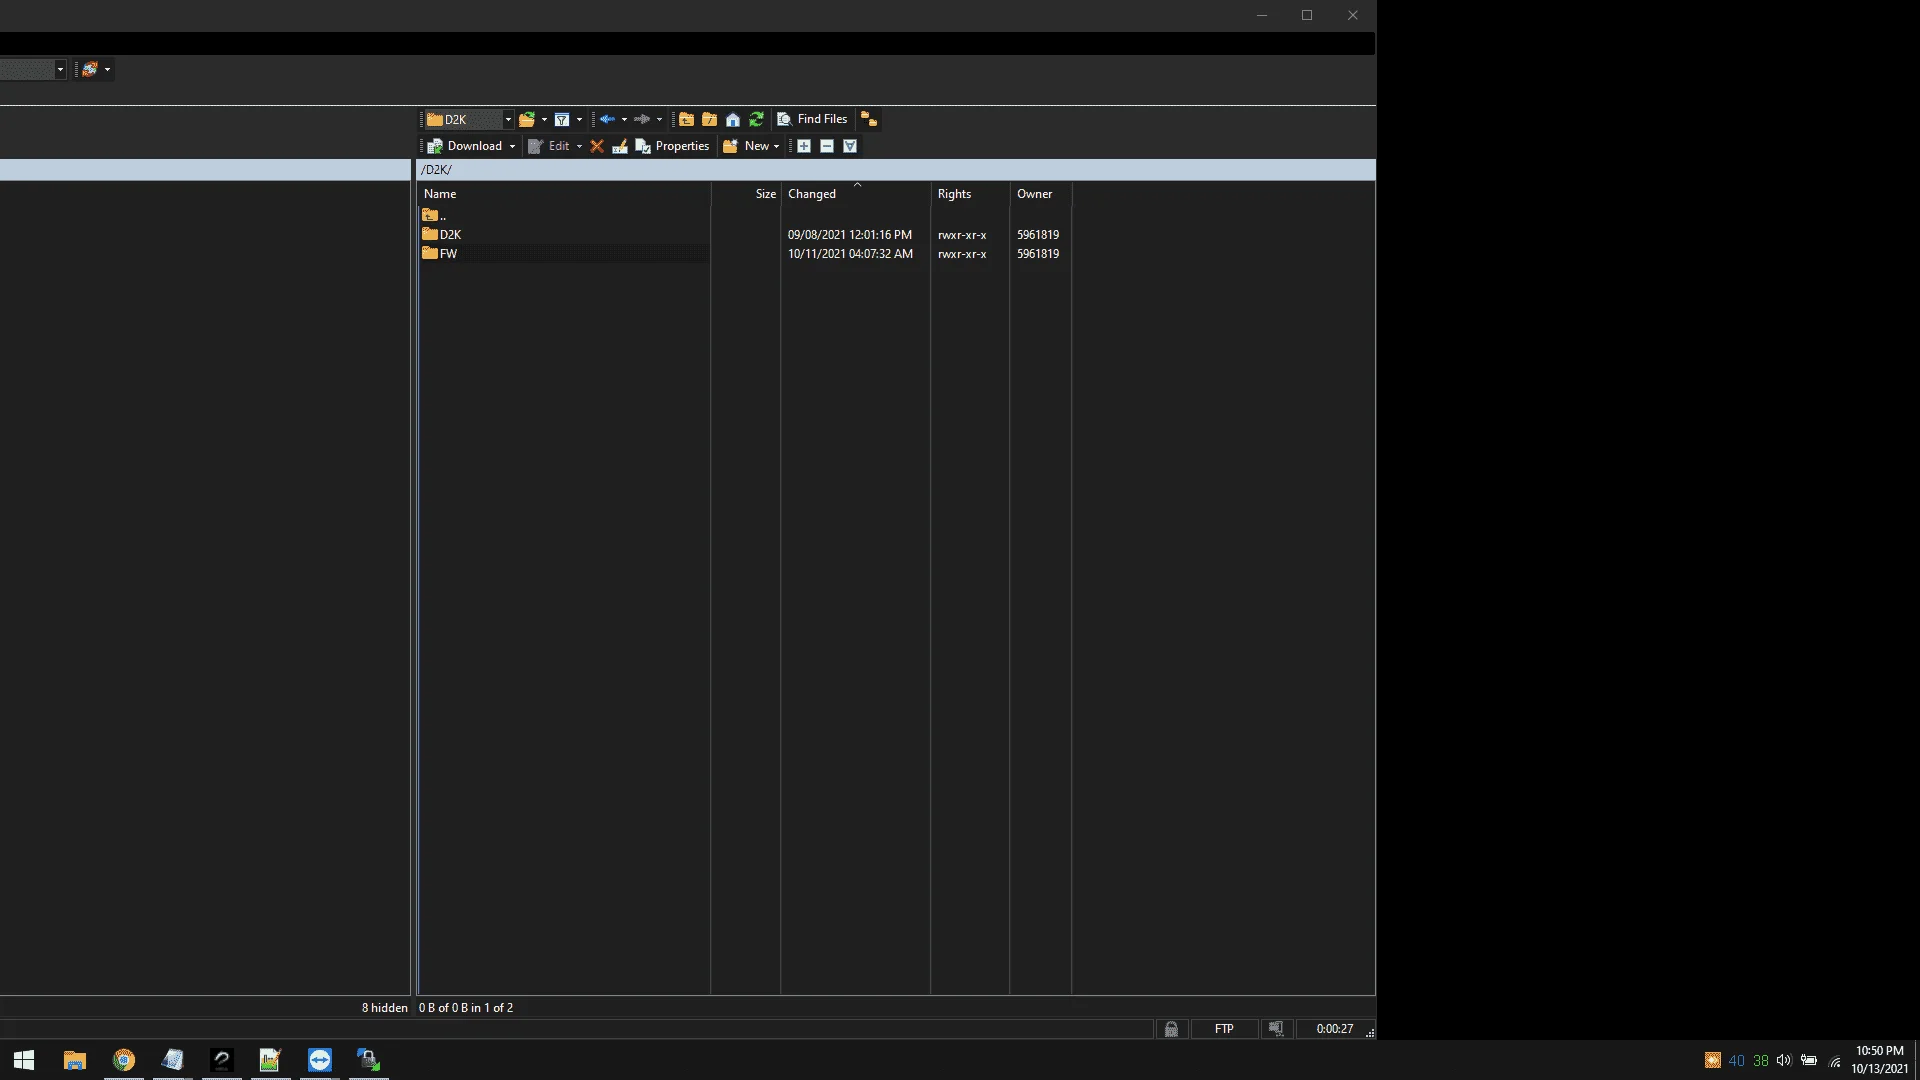This screenshot has width=1920, height=1080.
Task: Select the D2K folder in file list
Action: pyautogui.click(x=442, y=235)
